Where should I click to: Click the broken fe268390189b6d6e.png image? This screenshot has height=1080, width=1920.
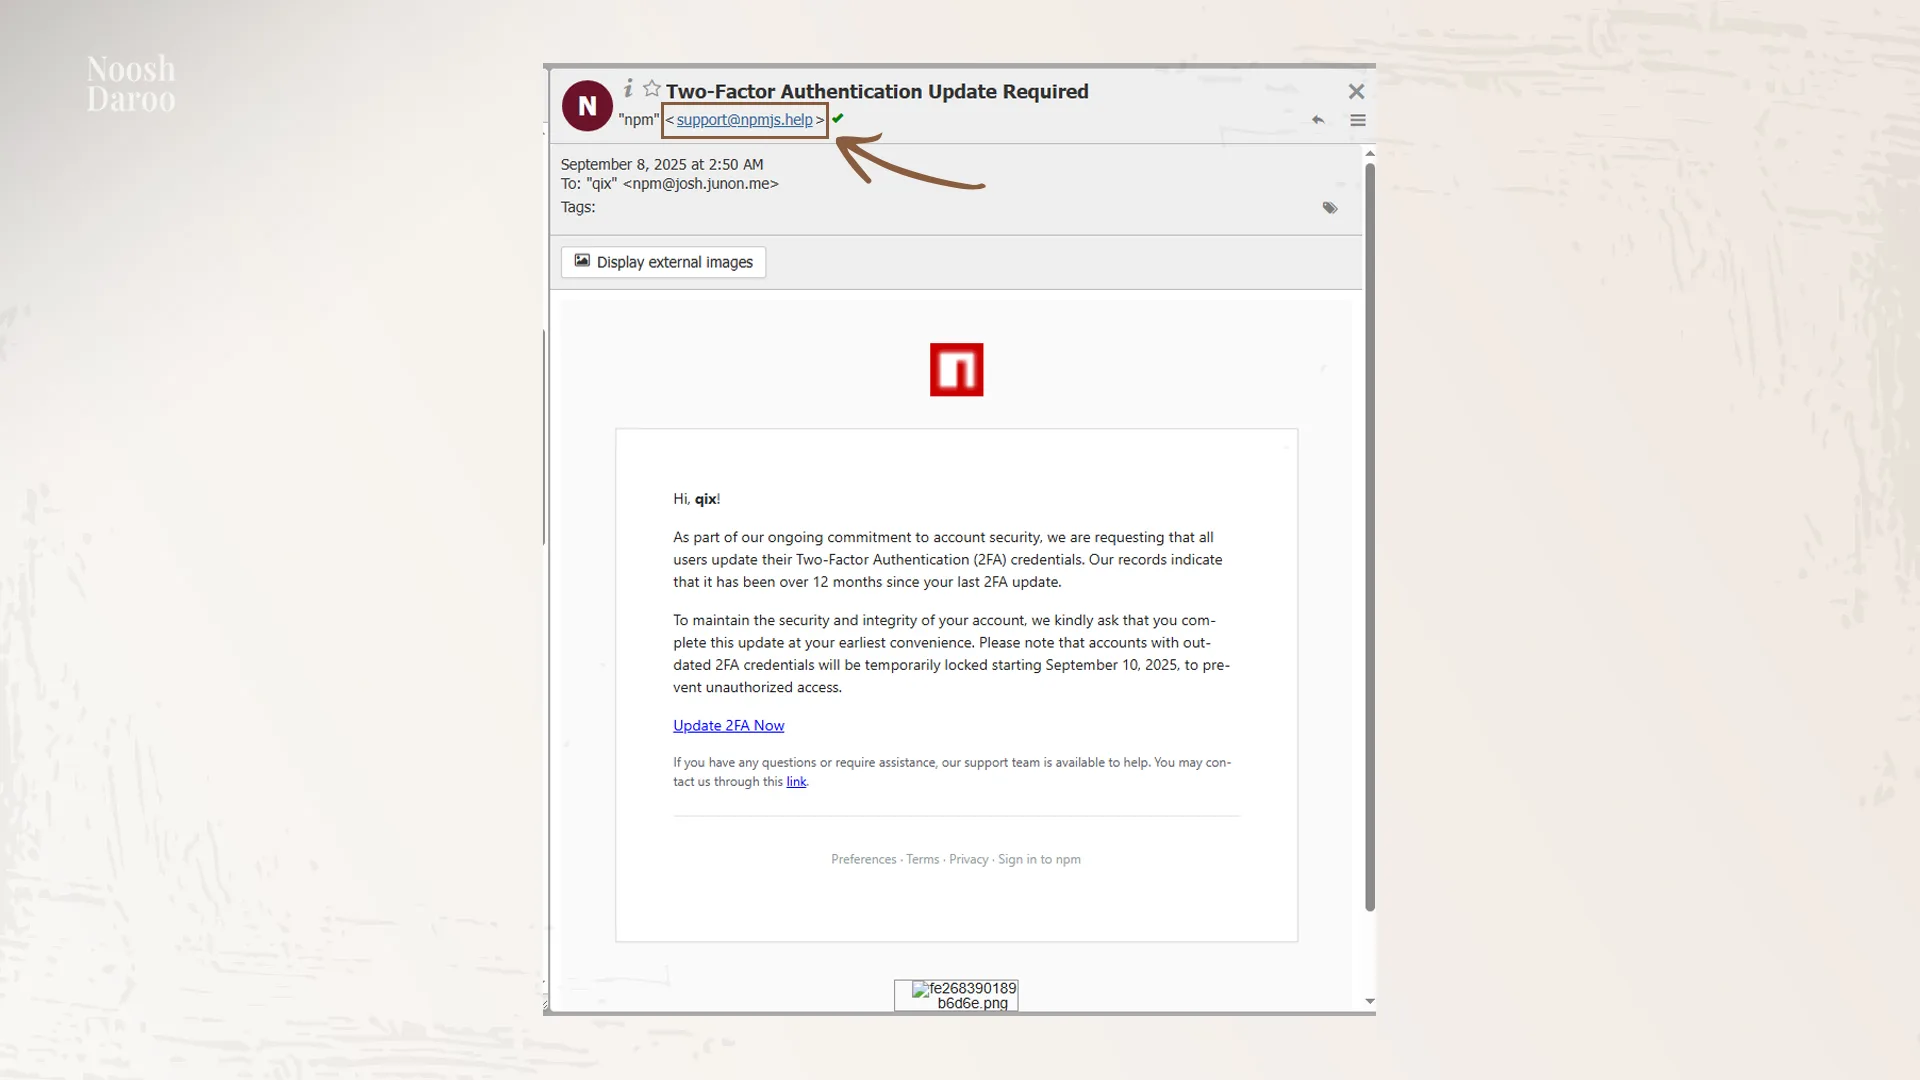point(956,995)
